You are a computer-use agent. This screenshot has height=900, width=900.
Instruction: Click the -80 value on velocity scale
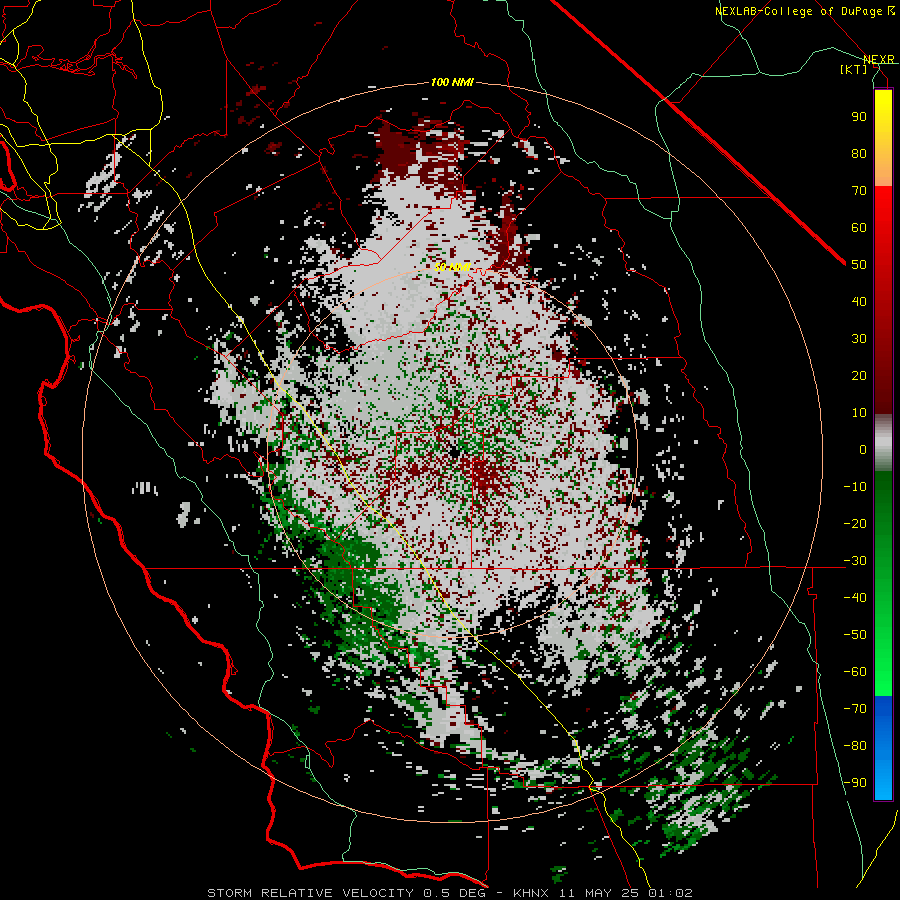coord(855,746)
